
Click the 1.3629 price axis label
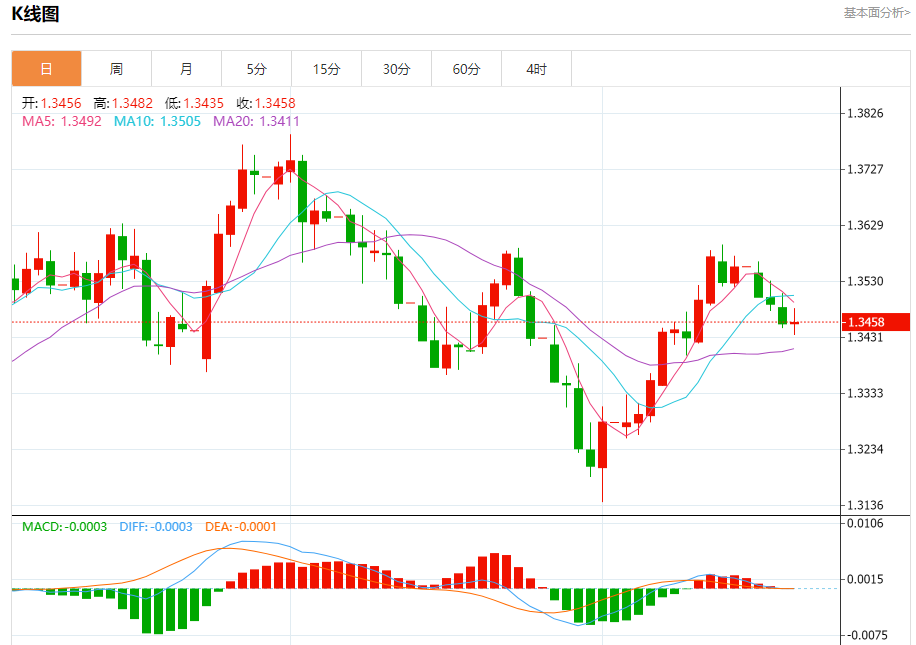tap(865, 226)
